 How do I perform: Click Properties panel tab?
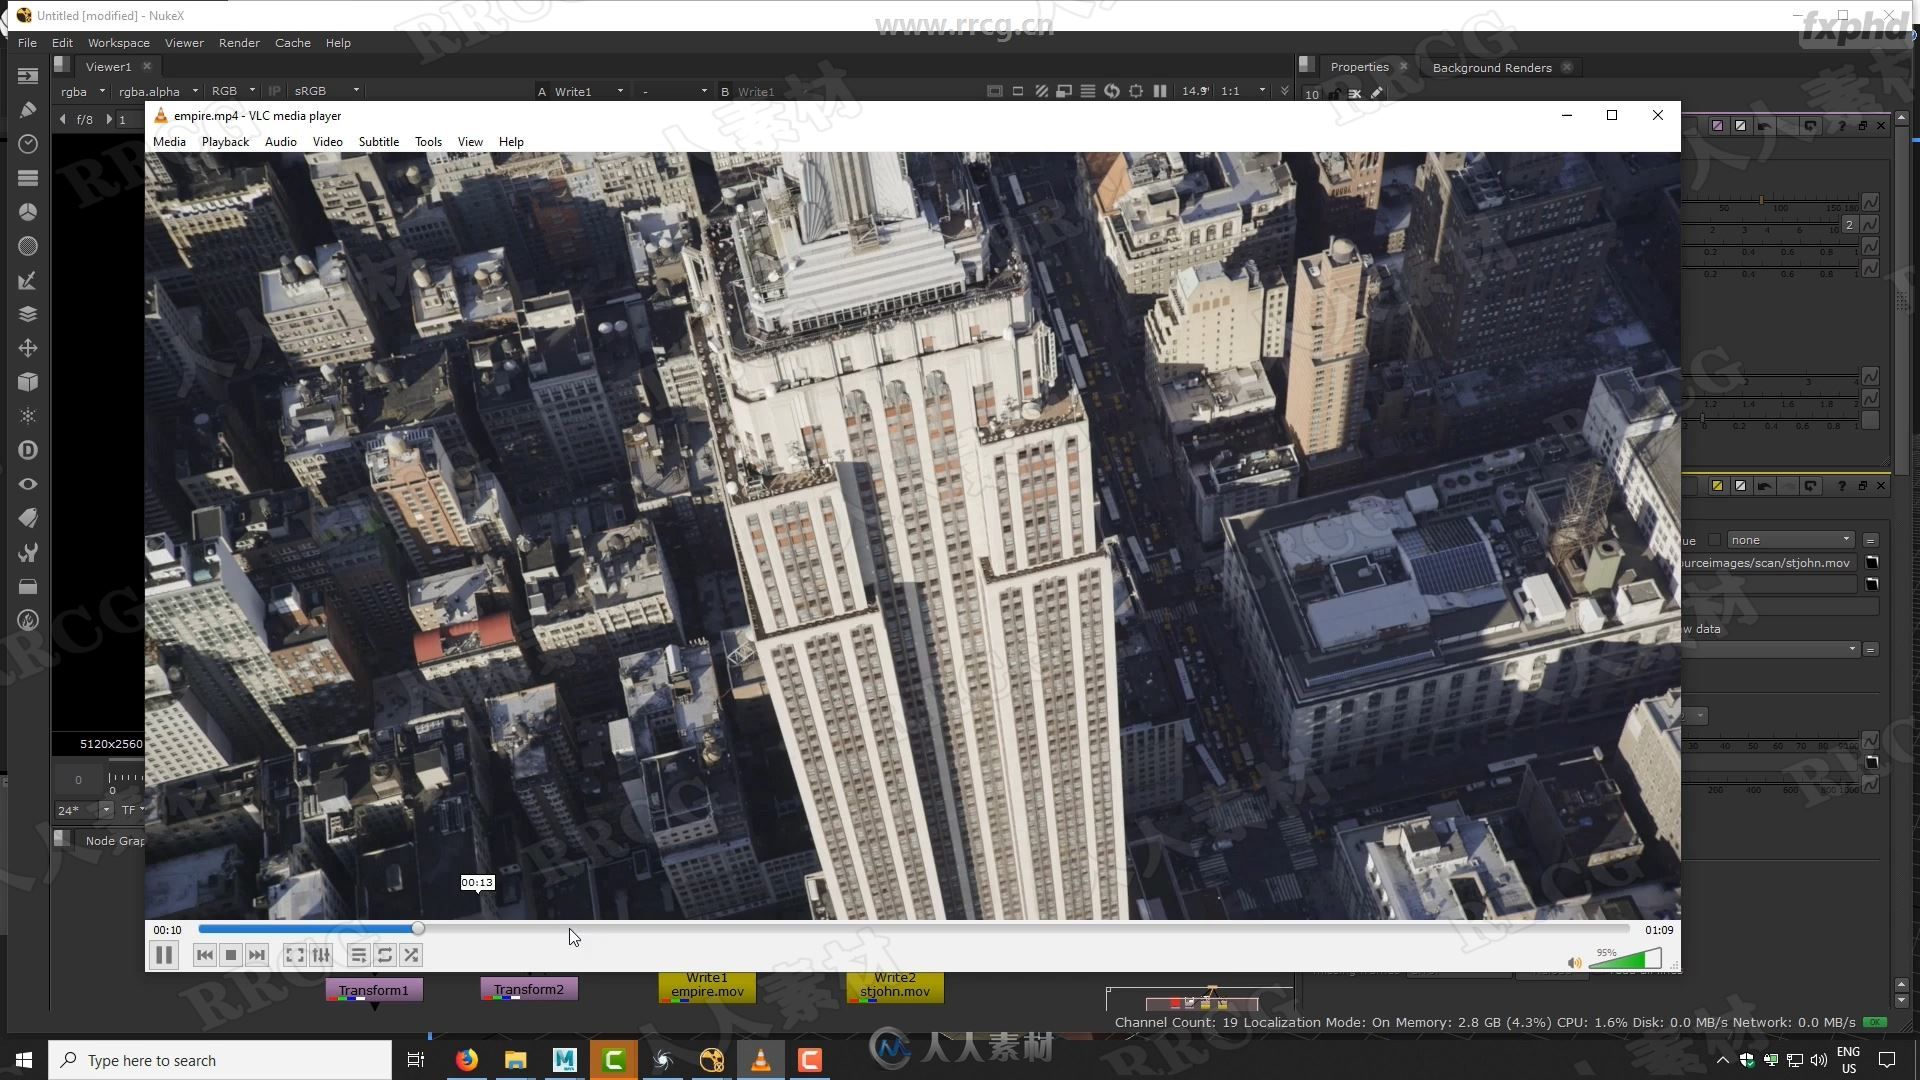[1358, 66]
